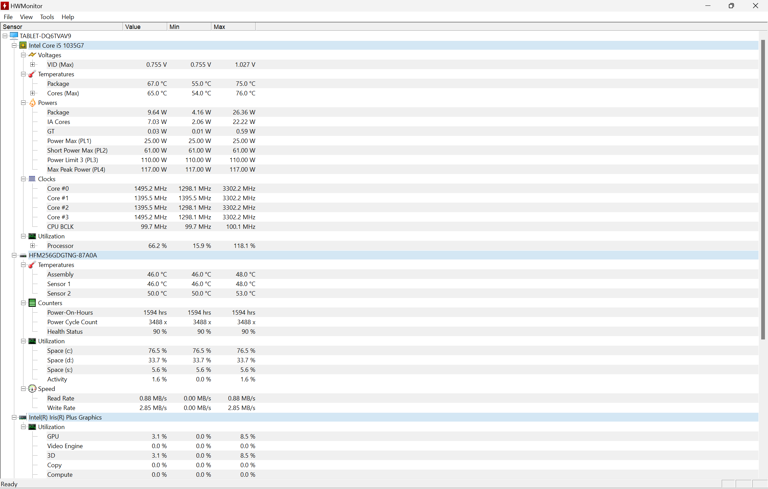Click the Powers flame icon

tap(32, 102)
